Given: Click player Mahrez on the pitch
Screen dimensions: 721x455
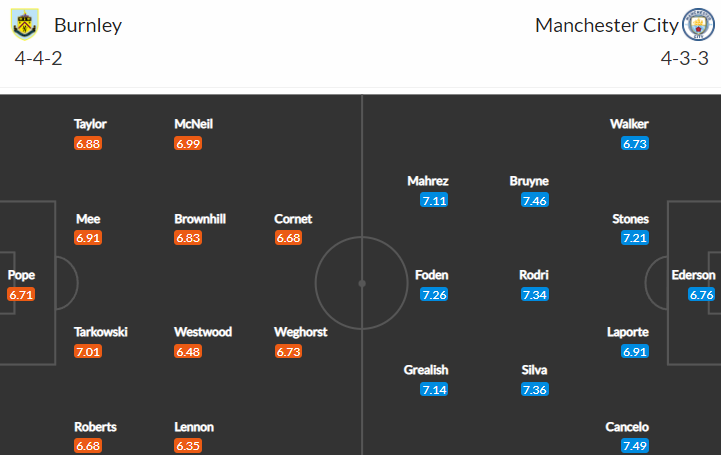Looking at the screenshot, I should (x=428, y=181).
